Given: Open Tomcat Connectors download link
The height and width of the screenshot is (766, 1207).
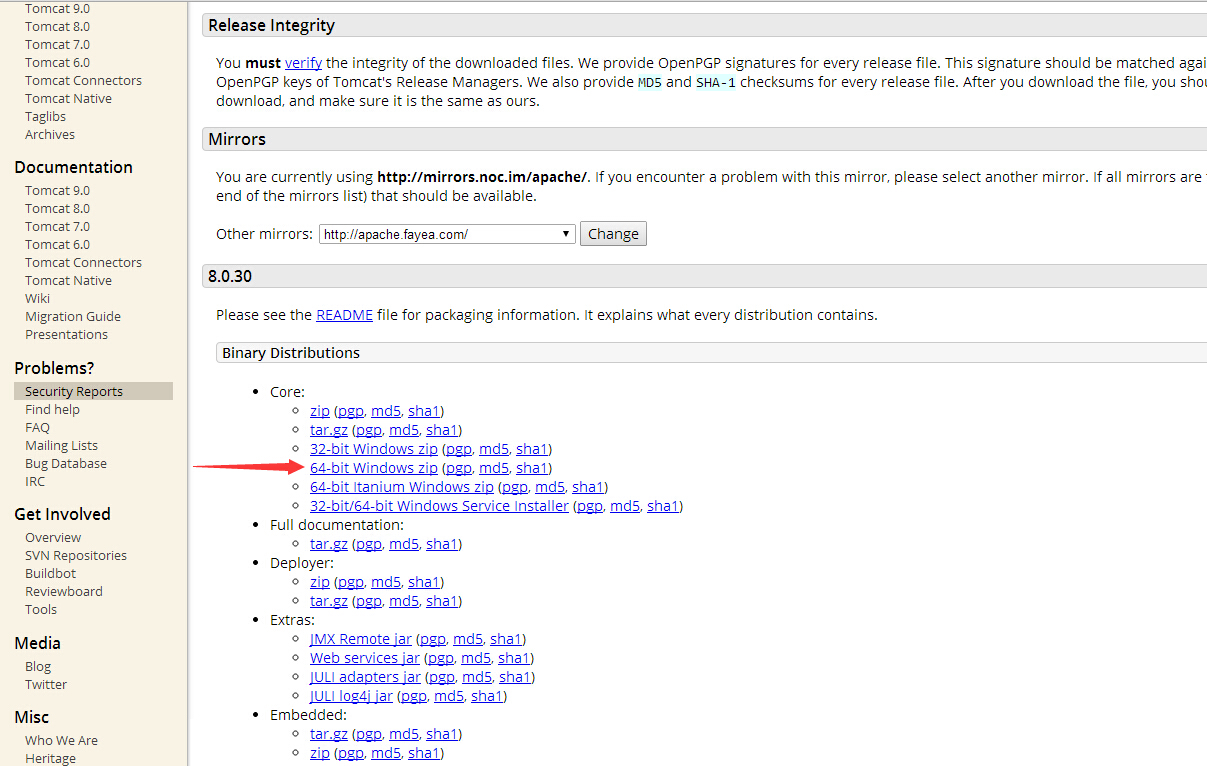Looking at the screenshot, I should (x=83, y=81).
